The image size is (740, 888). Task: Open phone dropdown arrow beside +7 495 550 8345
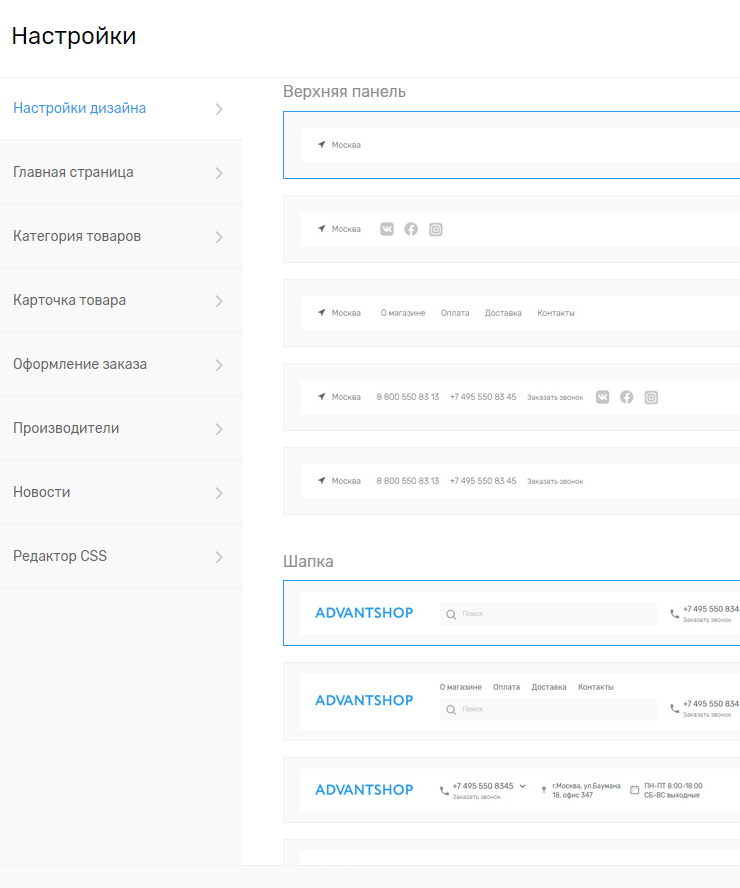click(523, 786)
